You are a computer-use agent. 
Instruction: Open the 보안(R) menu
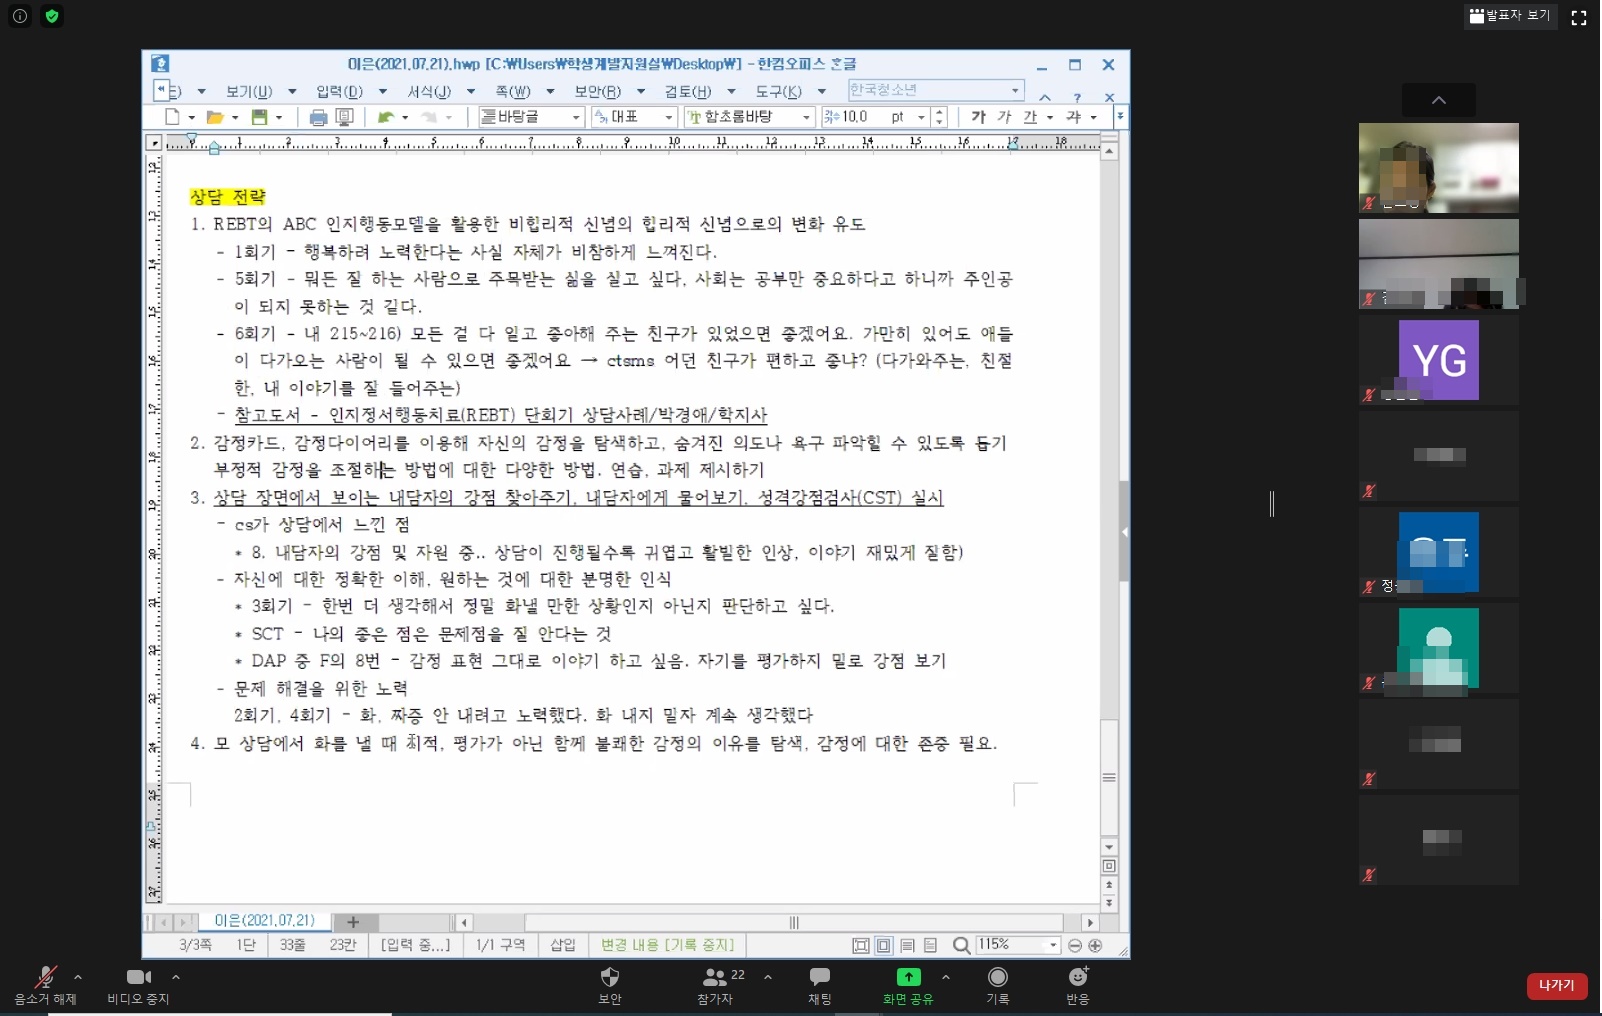click(x=597, y=91)
